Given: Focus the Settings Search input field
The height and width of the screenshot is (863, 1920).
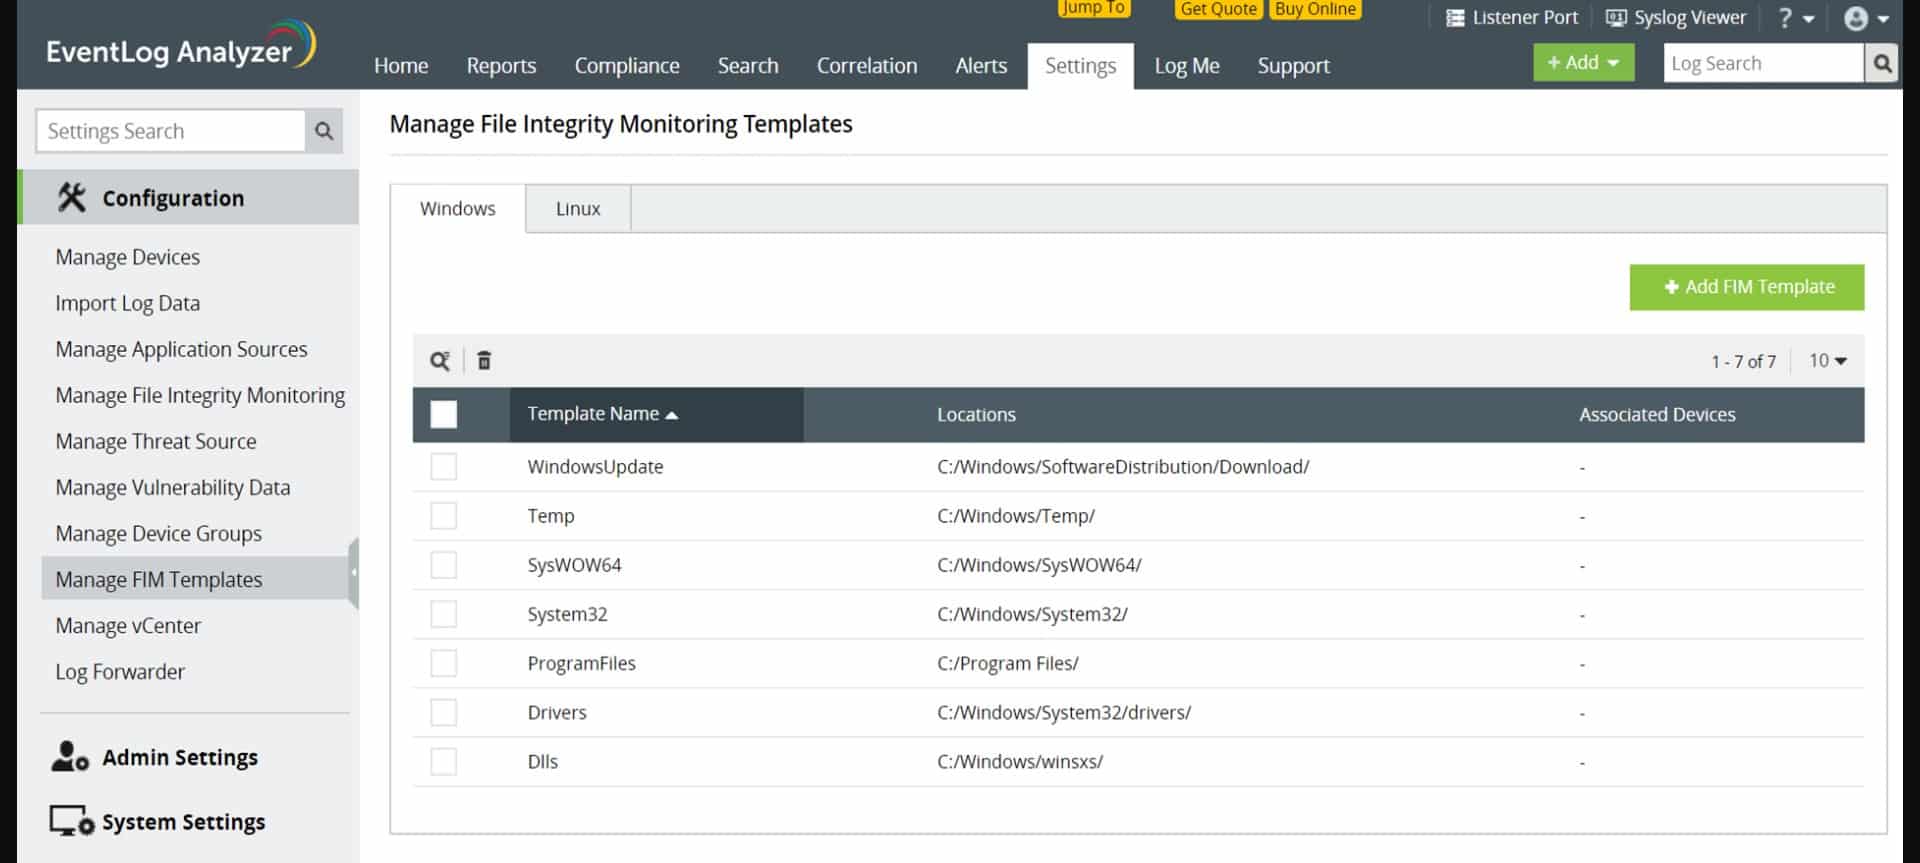Looking at the screenshot, I should (171, 131).
